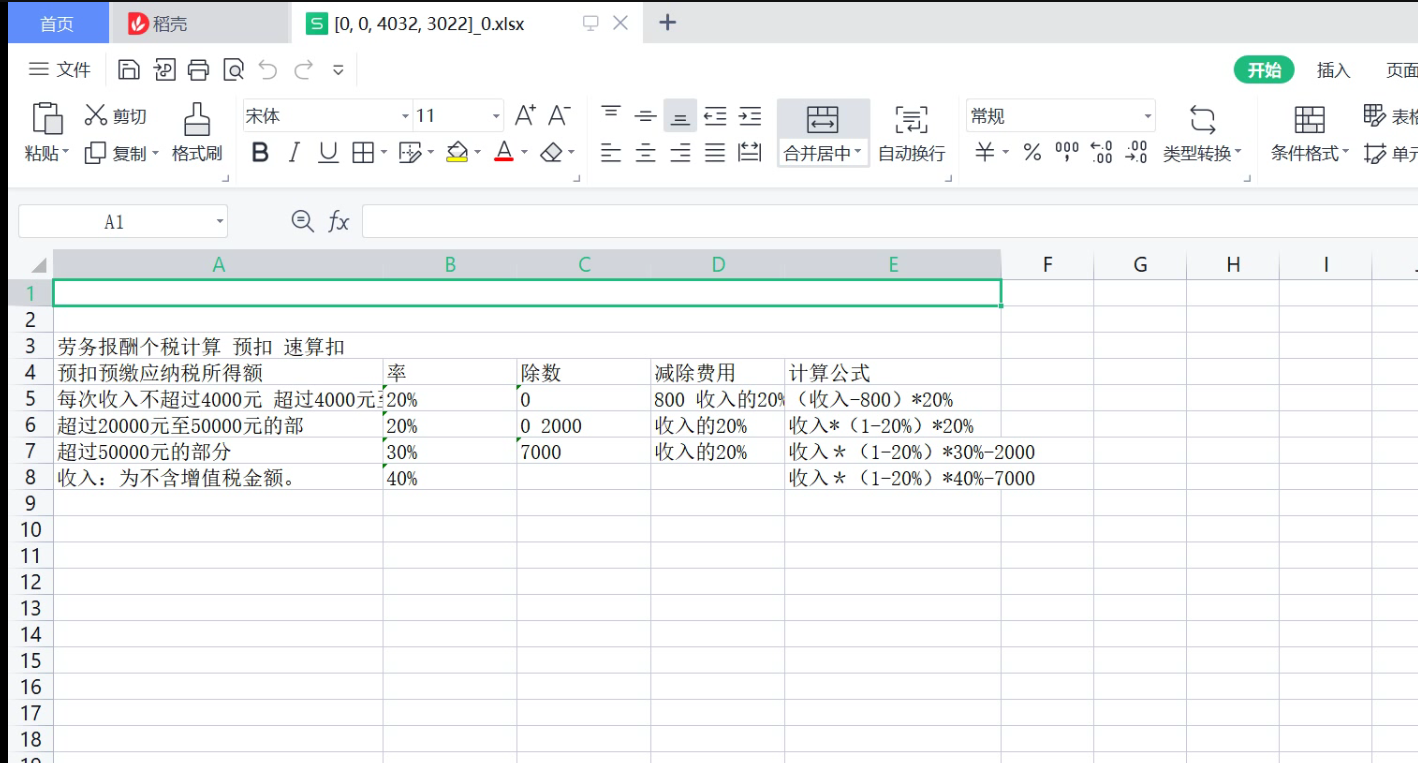Toggle Underline formatting
The height and width of the screenshot is (763, 1418).
pos(328,152)
